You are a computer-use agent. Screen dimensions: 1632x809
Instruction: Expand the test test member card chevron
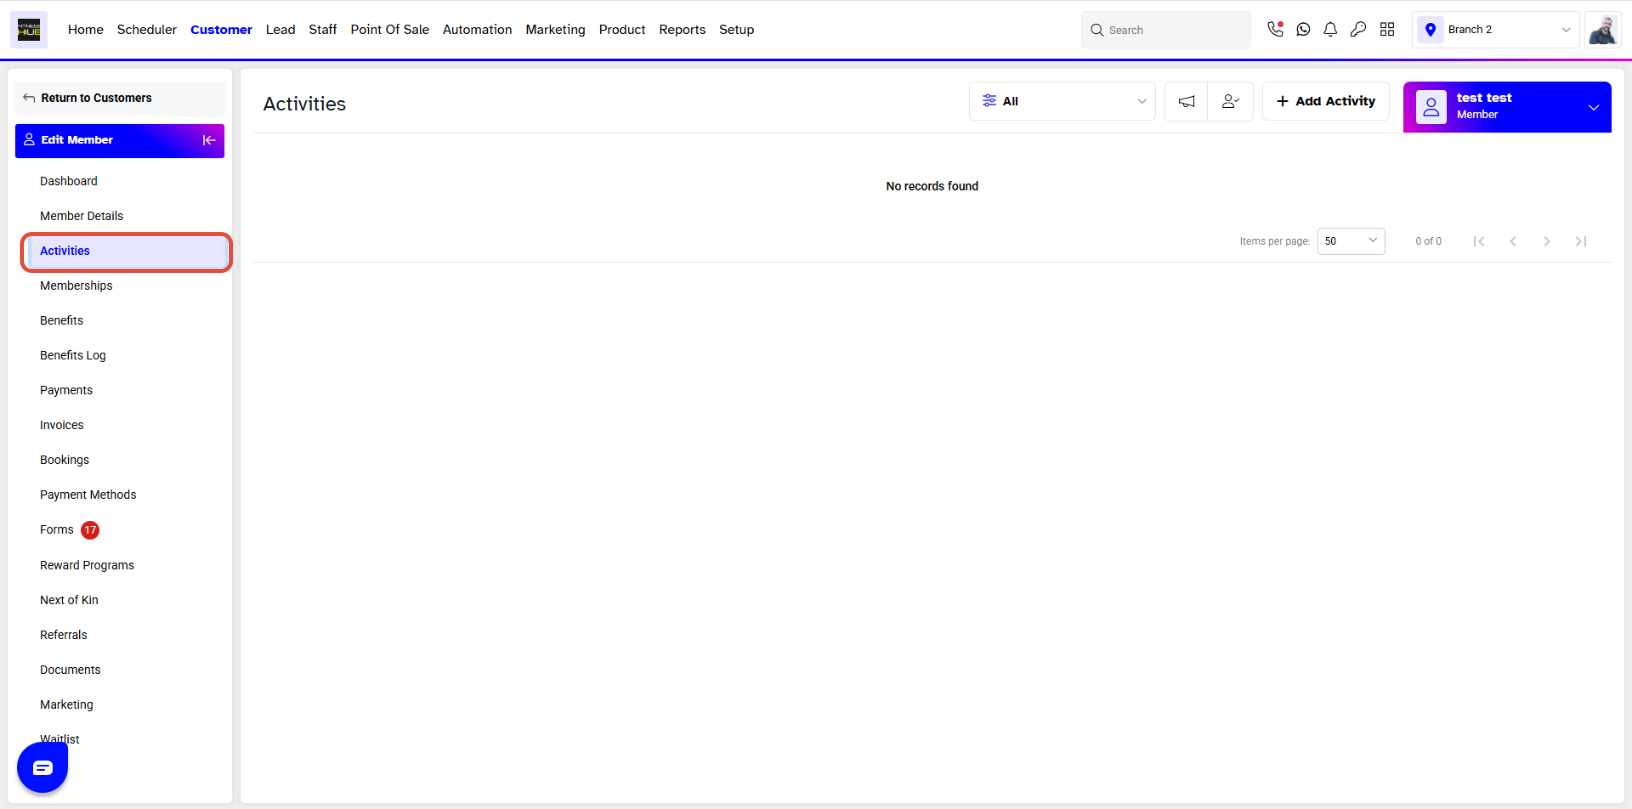(1594, 107)
